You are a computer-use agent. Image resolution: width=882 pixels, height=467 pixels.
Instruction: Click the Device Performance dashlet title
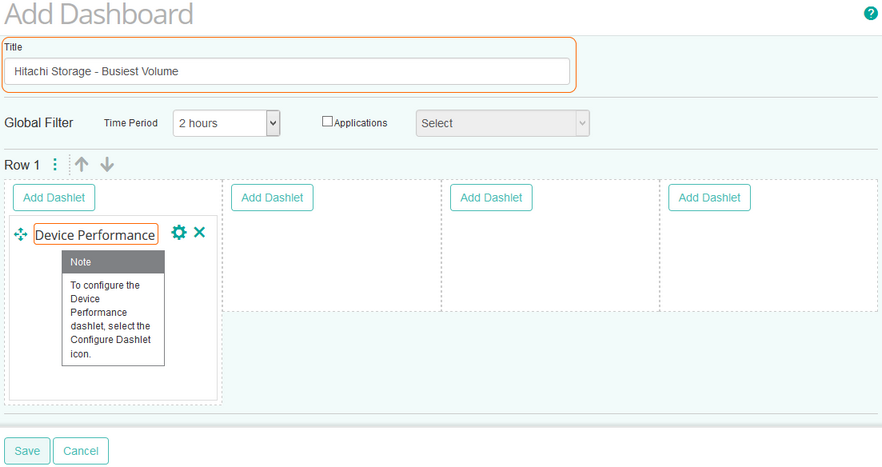95,235
